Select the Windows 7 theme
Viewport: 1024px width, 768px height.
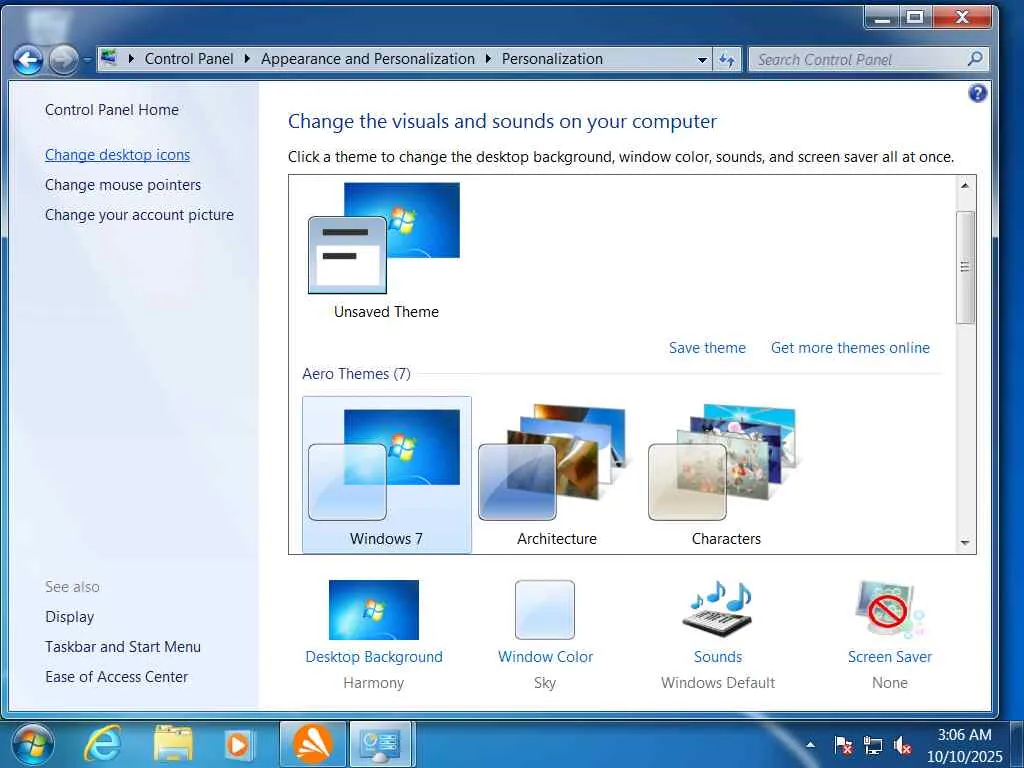(x=387, y=475)
